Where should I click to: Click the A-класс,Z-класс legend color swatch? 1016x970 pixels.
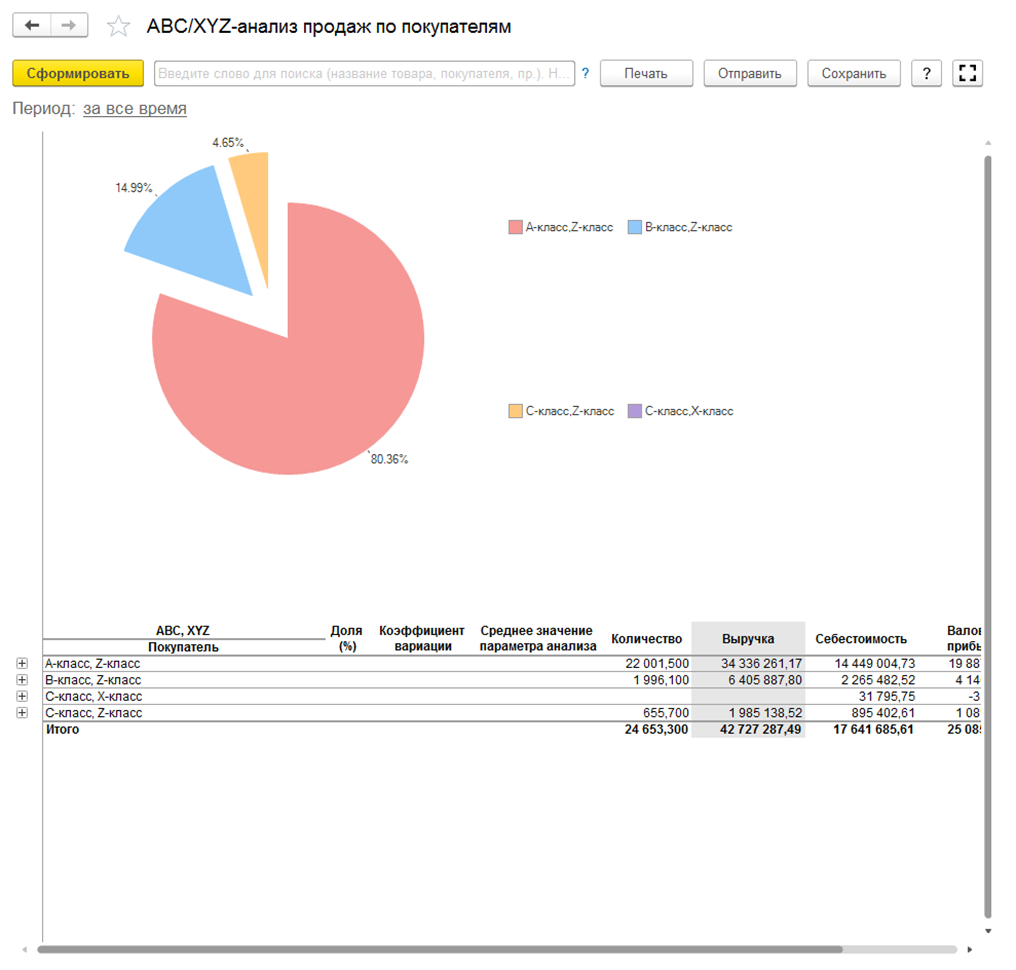[x=515, y=228]
